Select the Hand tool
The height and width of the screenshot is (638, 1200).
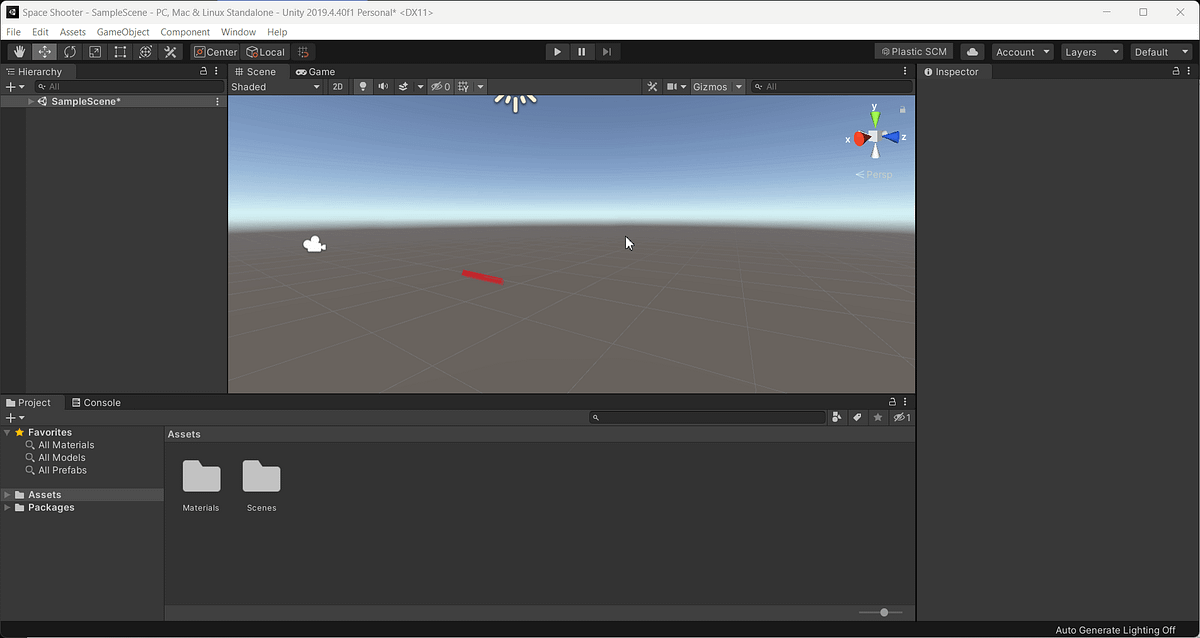tap(18, 51)
